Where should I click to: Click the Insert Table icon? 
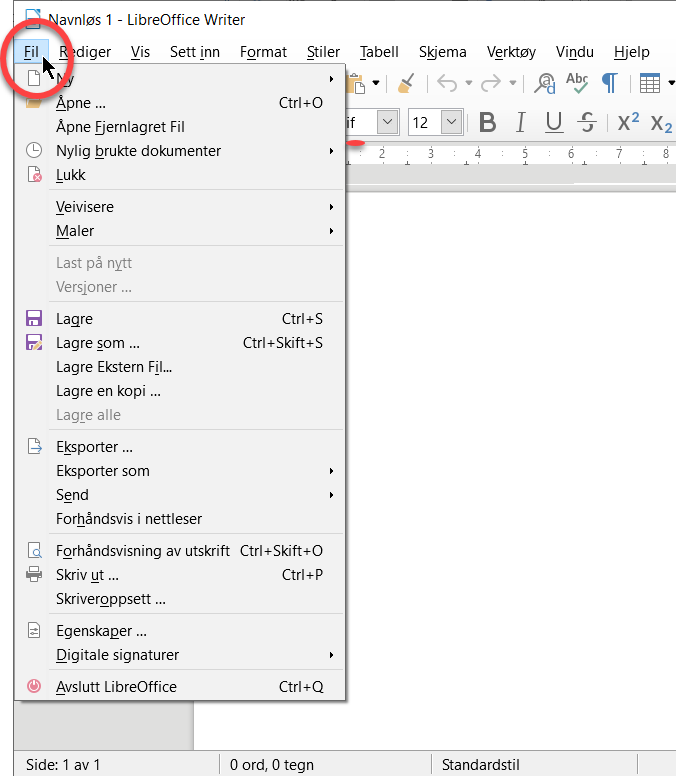click(650, 83)
